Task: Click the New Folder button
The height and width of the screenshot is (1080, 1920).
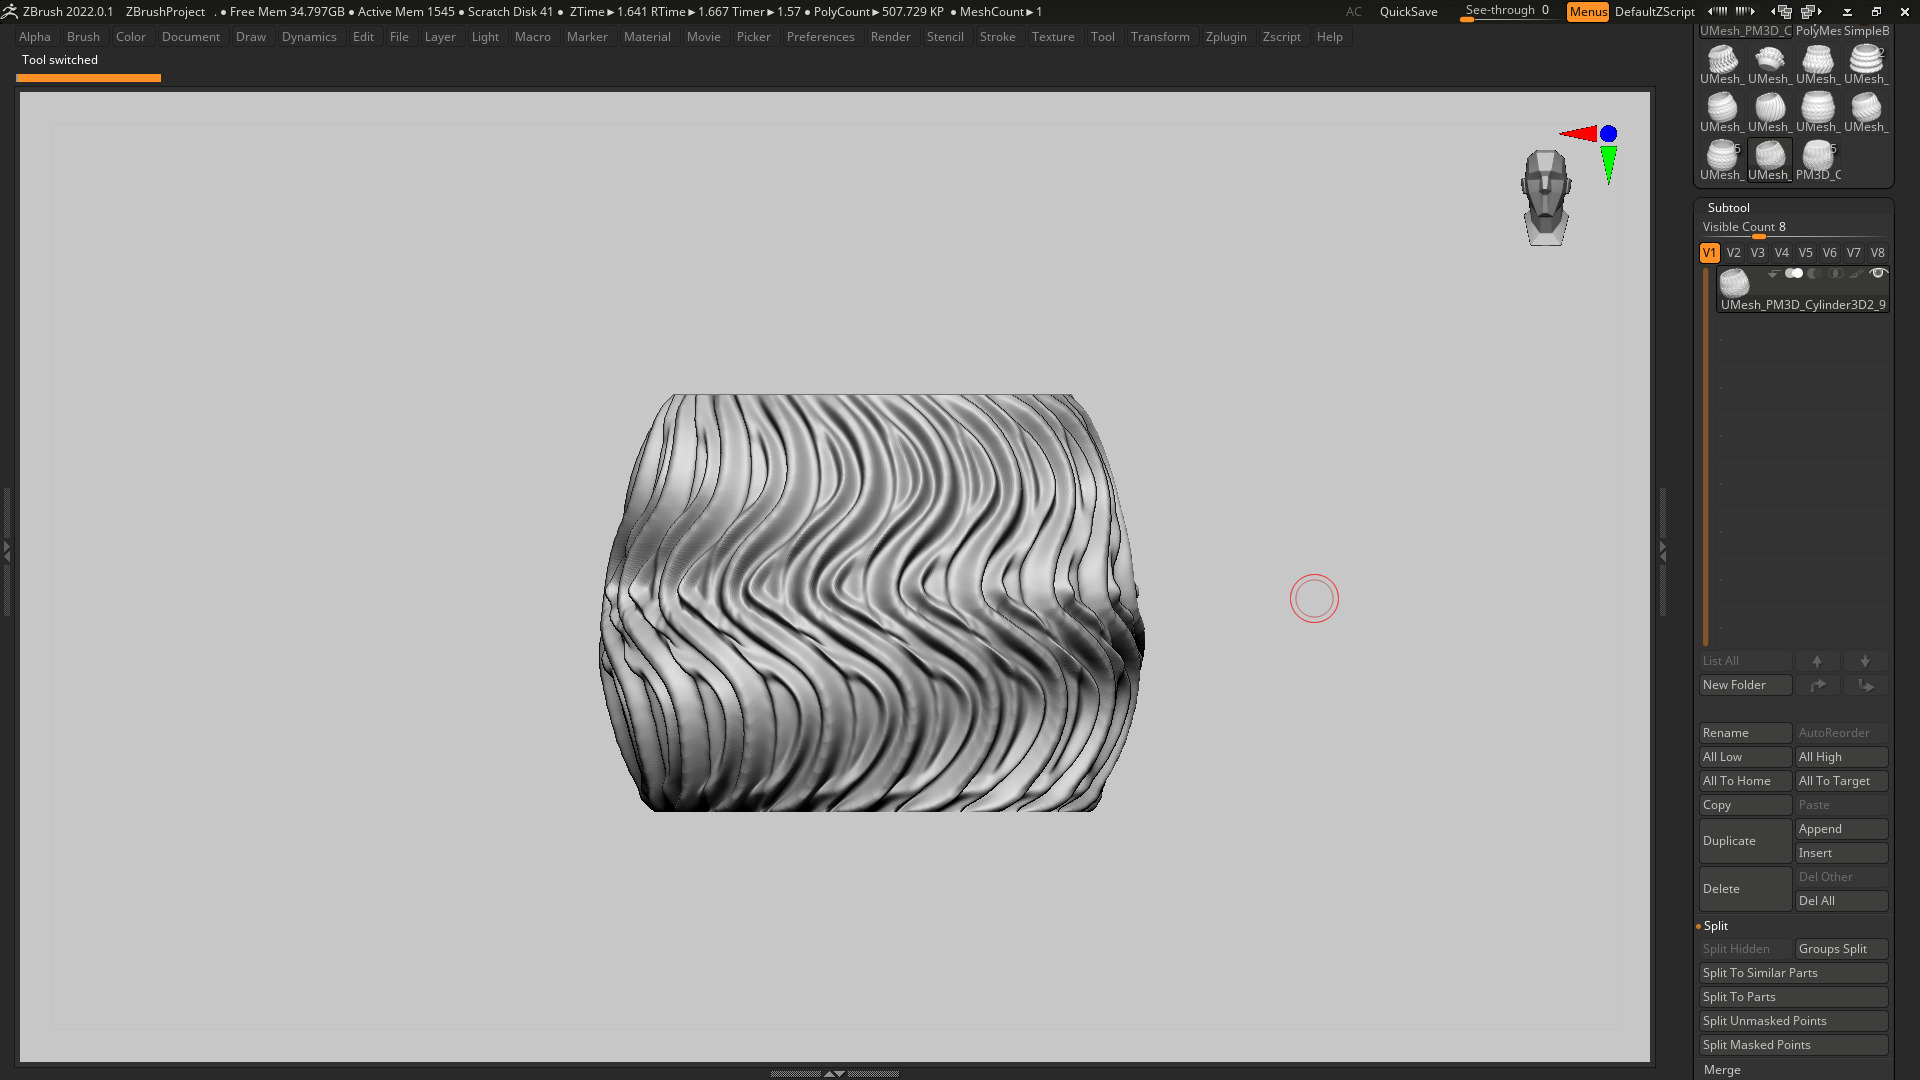Action: click(x=1745, y=685)
